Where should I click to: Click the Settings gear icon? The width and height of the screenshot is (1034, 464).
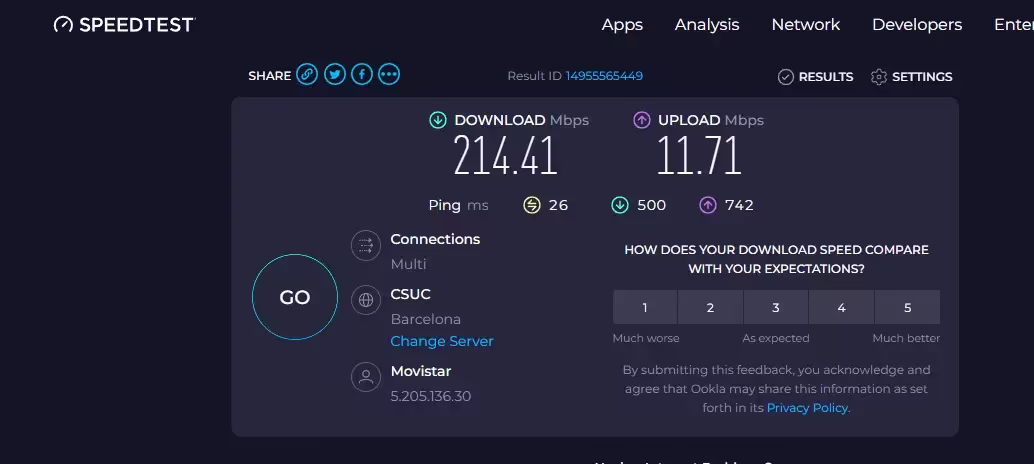click(878, 77)
